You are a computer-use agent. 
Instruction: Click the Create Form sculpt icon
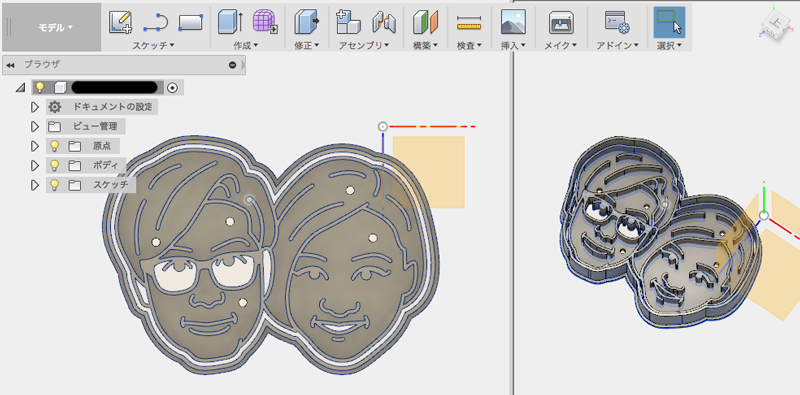(266, 22)
